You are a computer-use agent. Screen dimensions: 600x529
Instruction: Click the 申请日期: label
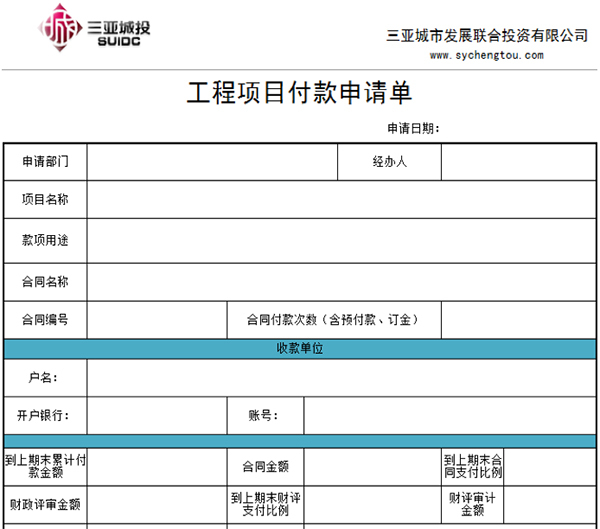coord(413,128)
